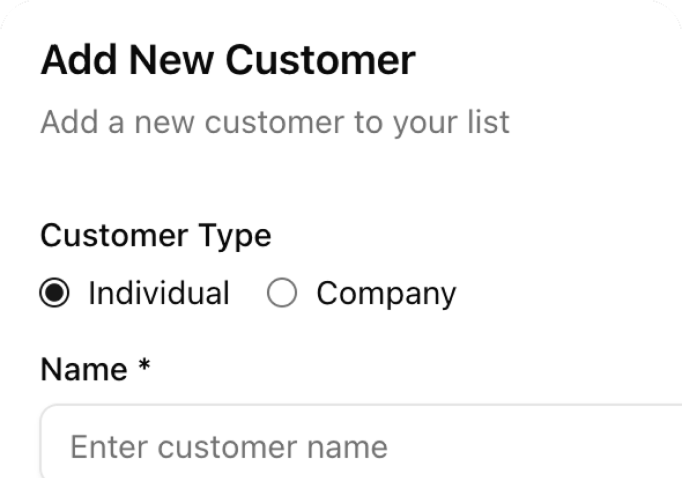Click the Name field label
Viewport: 682px width, 478px height.
point(84,370)
